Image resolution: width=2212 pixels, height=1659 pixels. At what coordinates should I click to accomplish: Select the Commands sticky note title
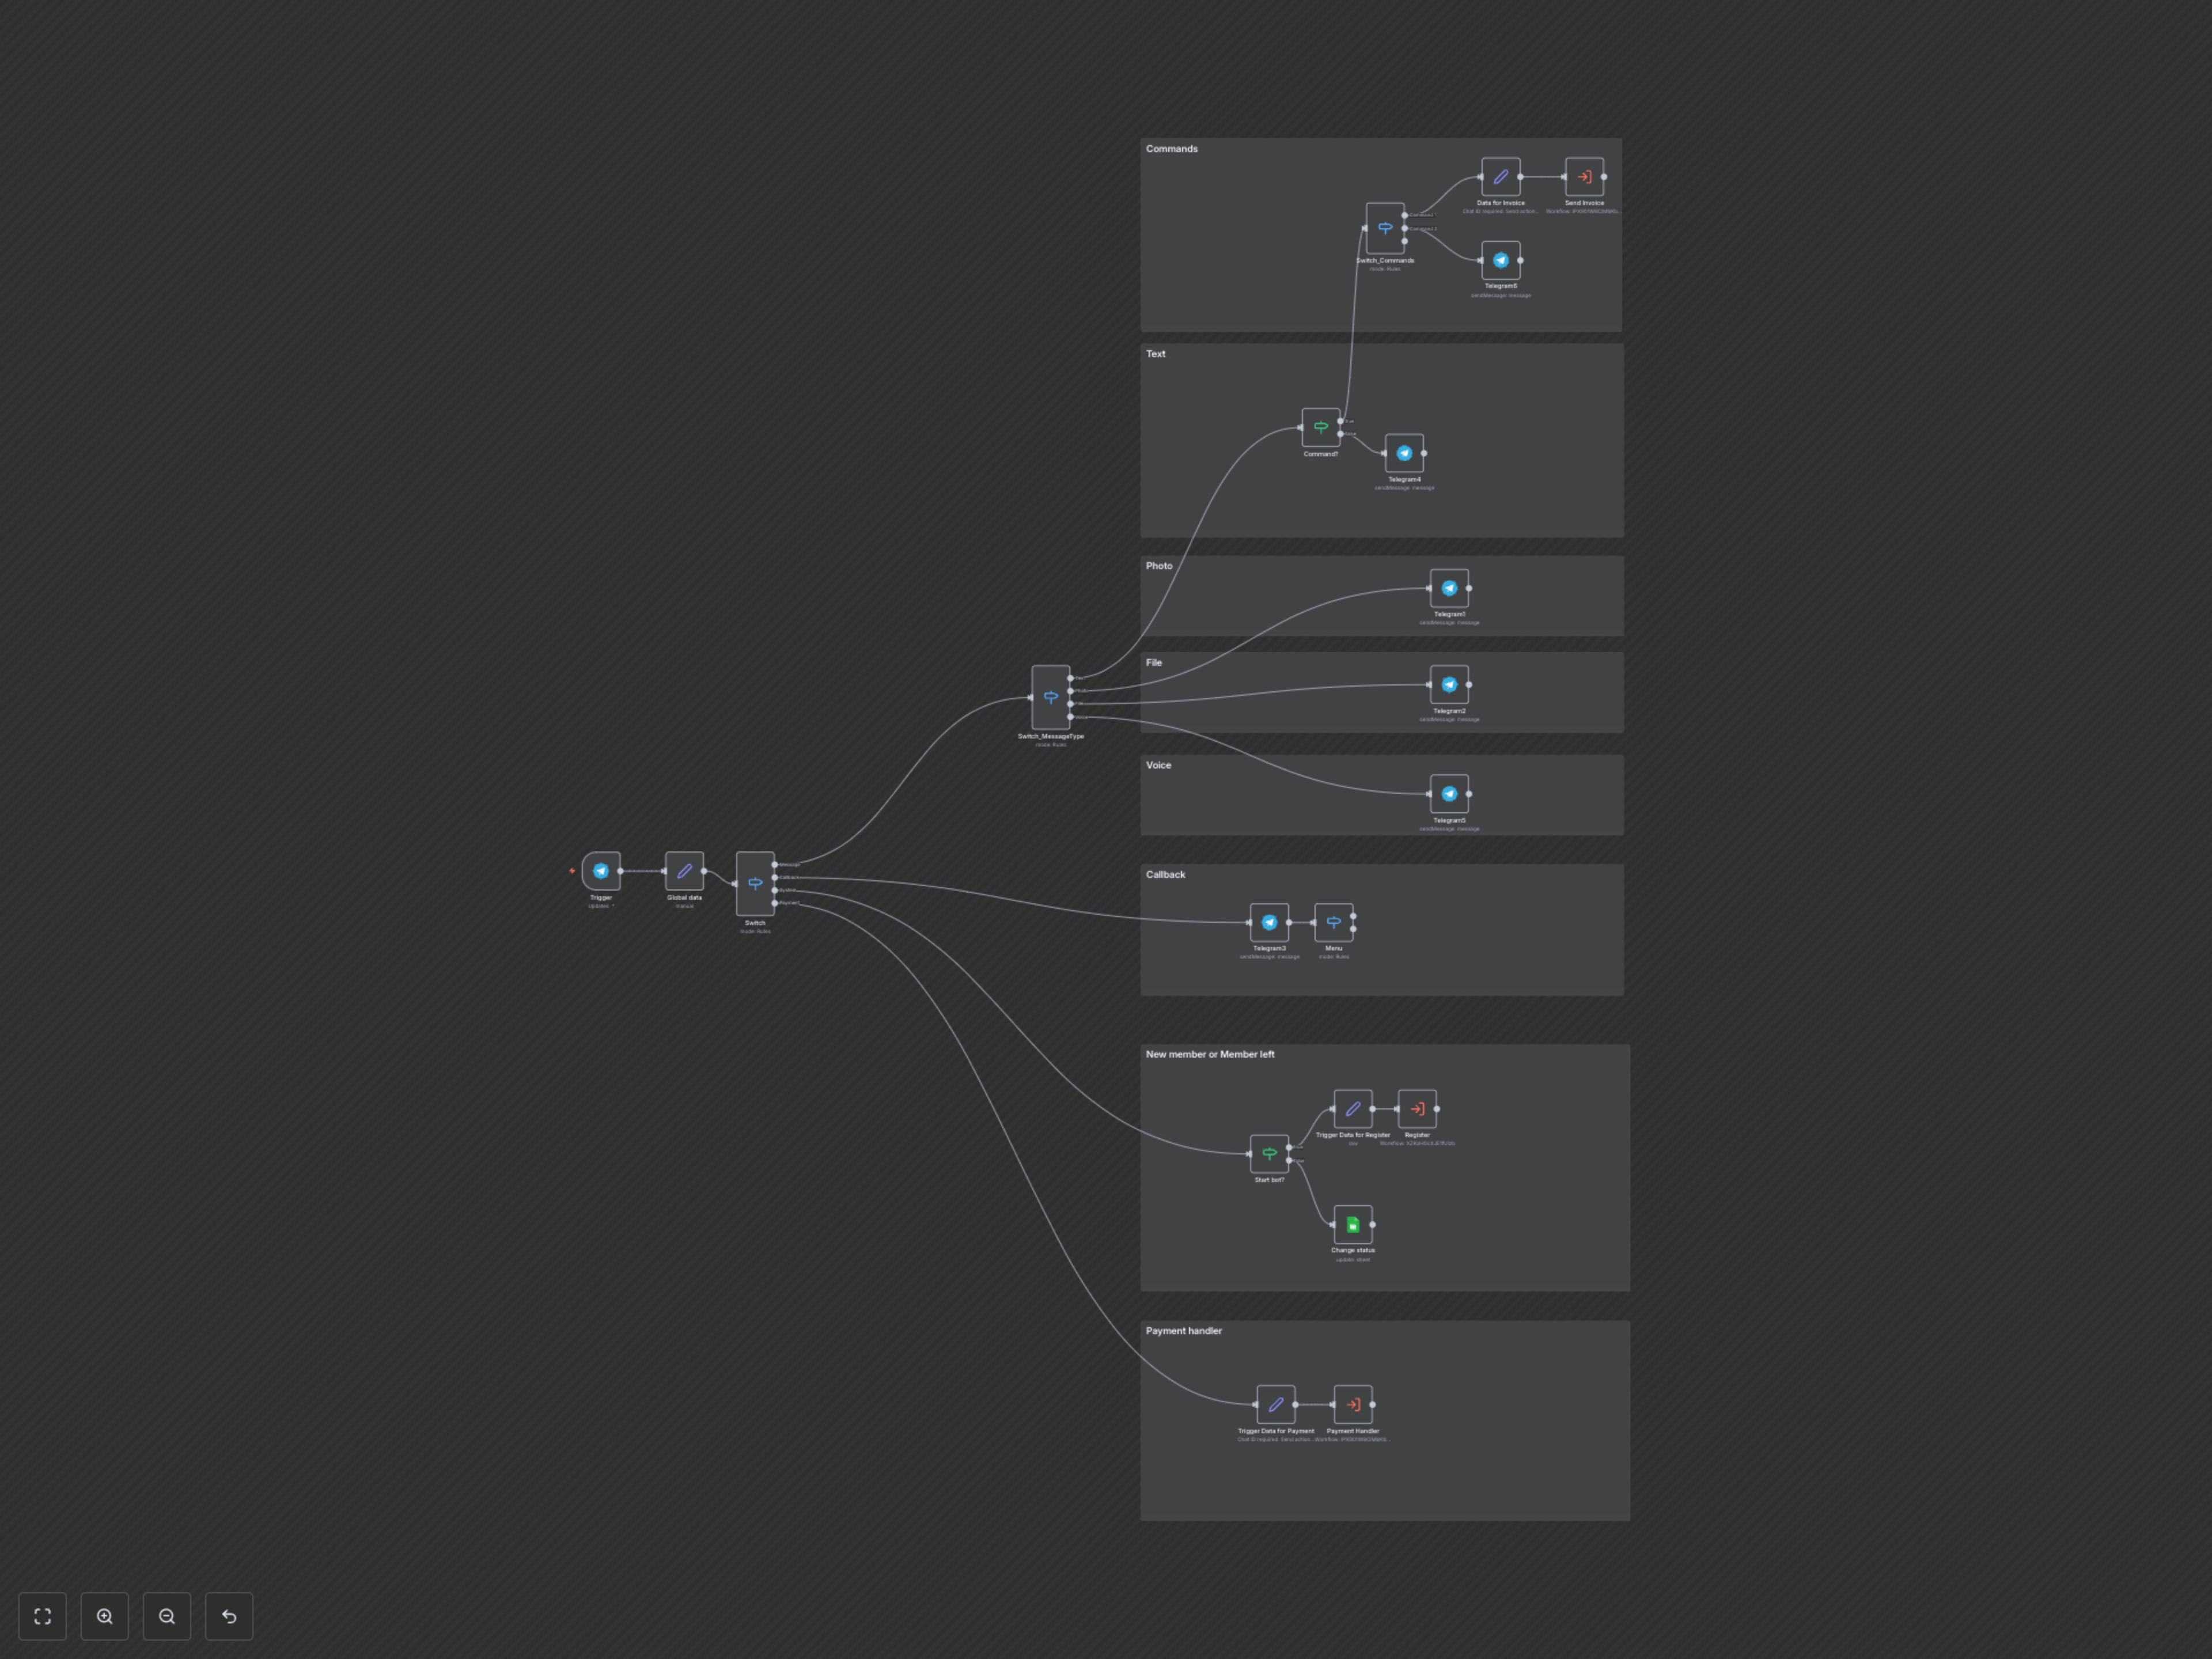tap(1171, 149)
